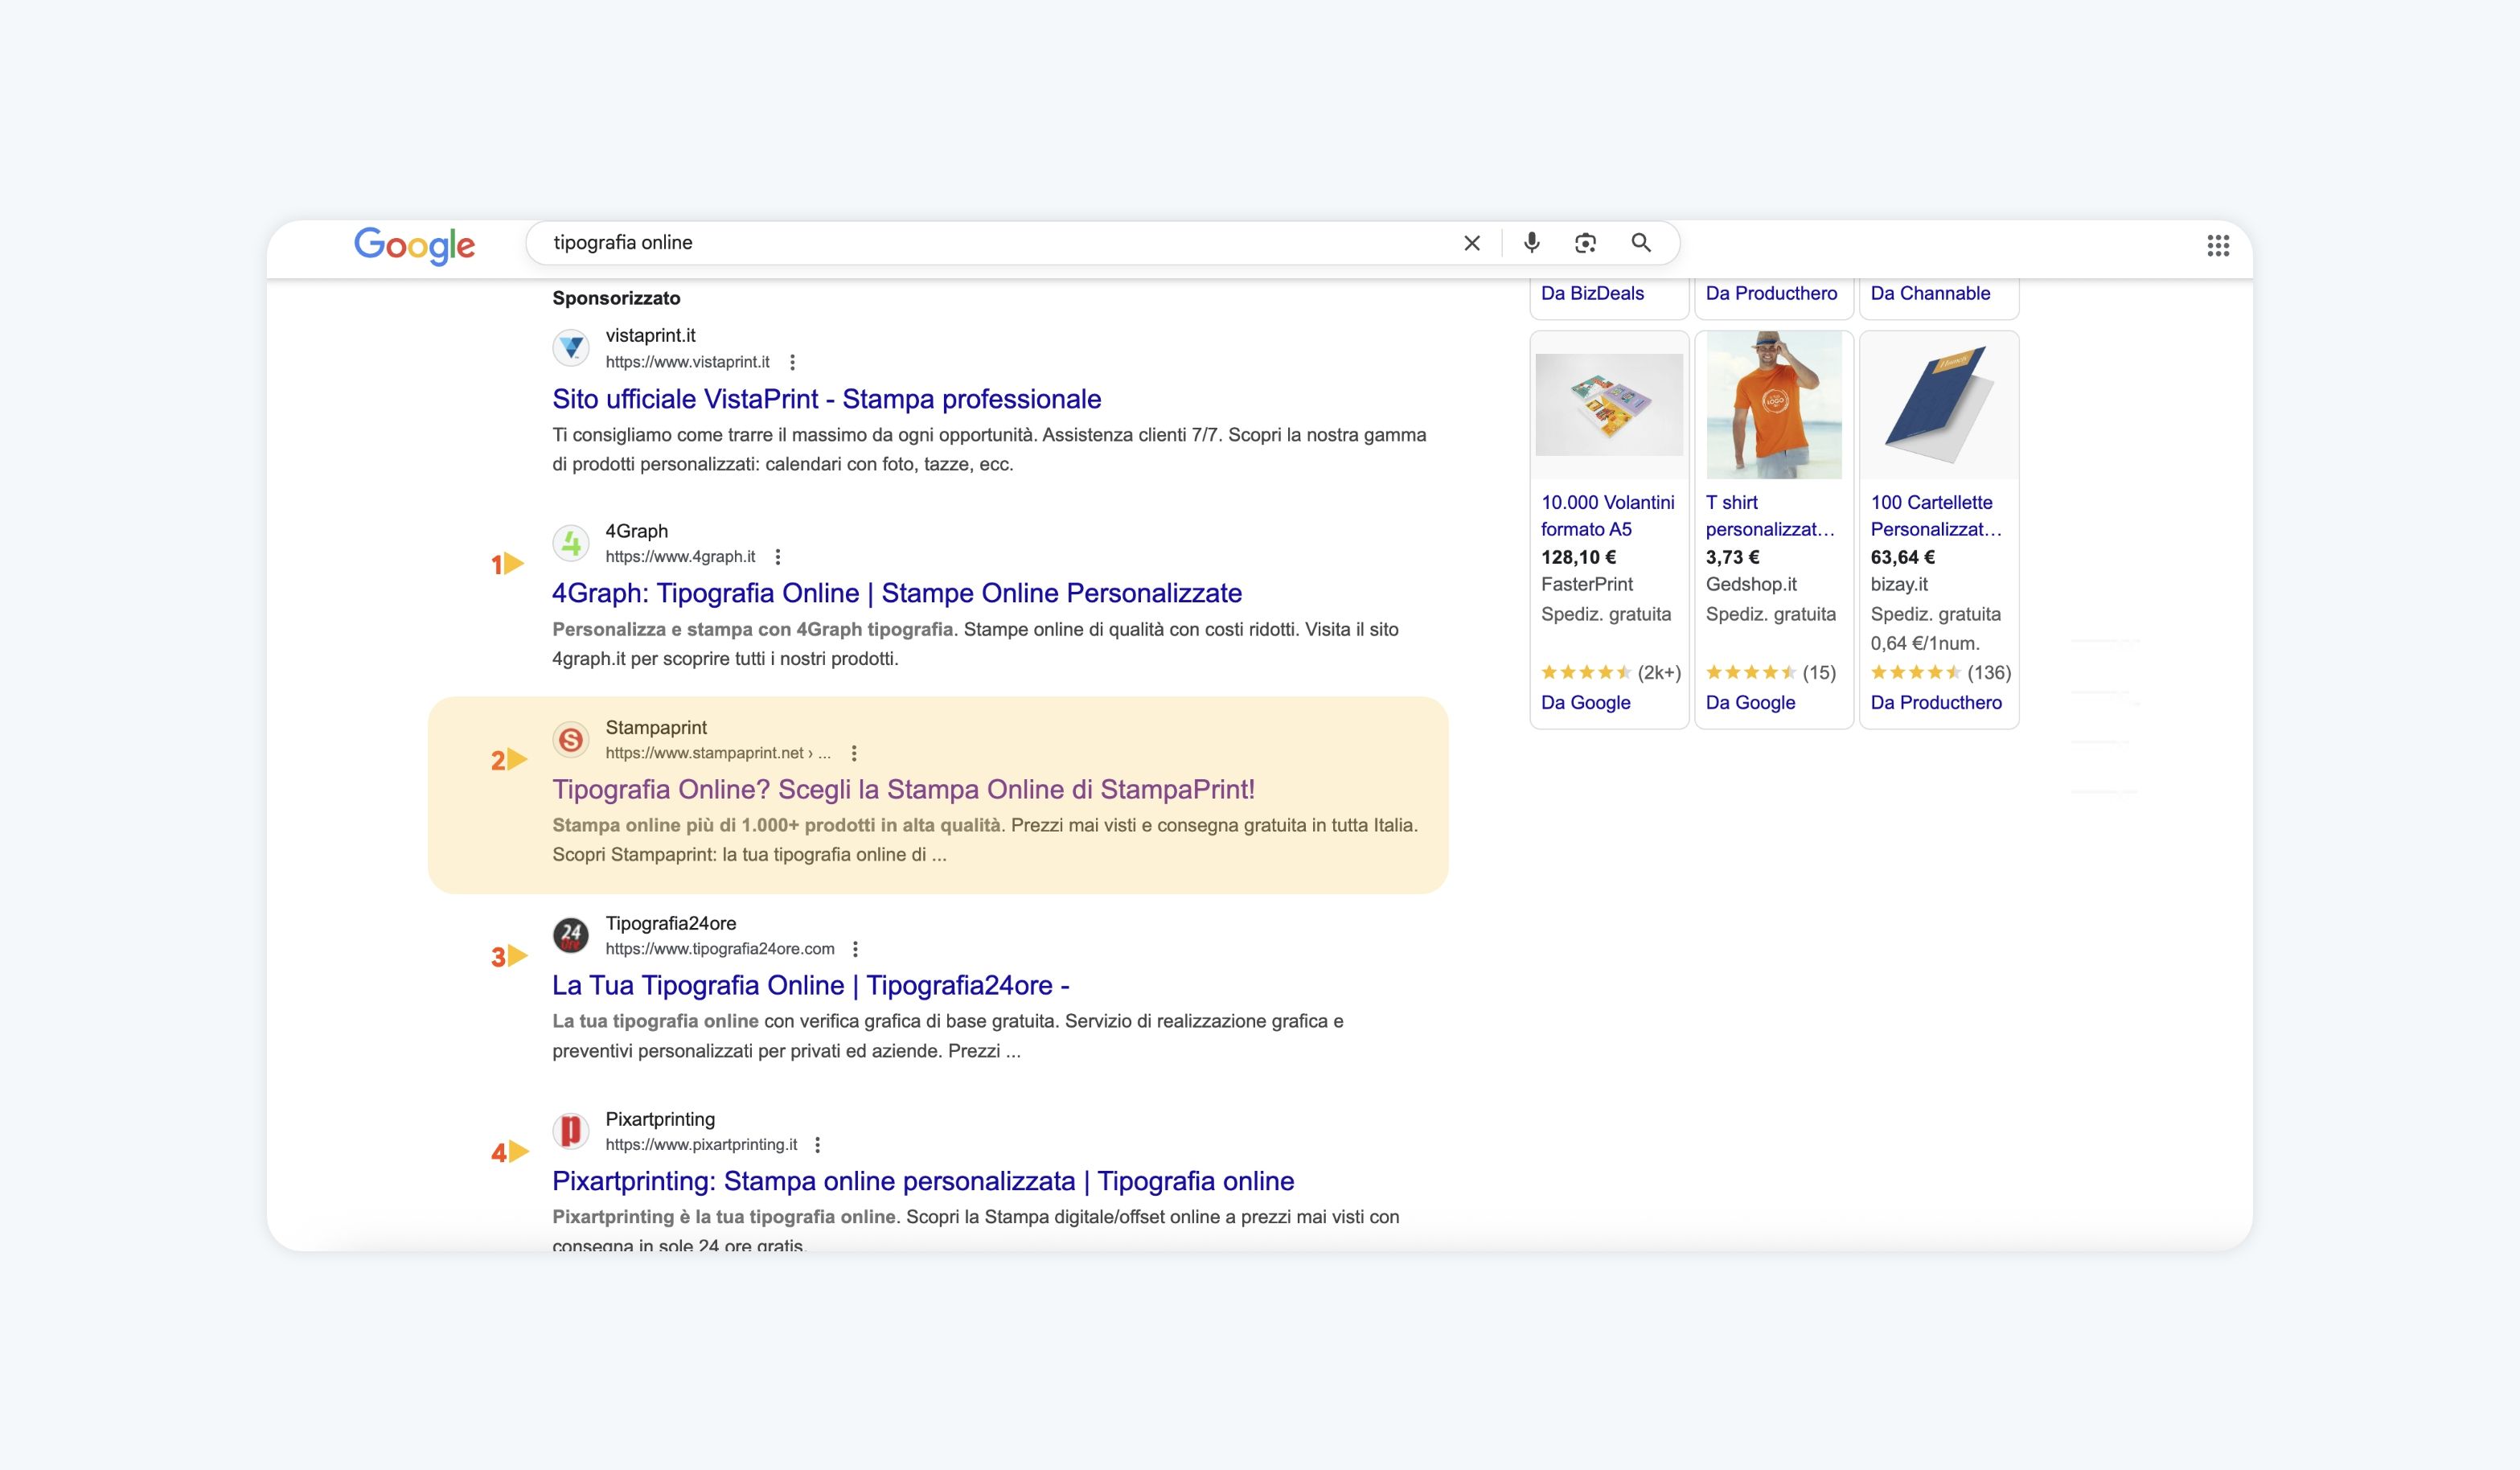Click the 'https://www.4graph.it' URL text
The height and width of the screenshot is (1470, 2520).
coord(680,557)
